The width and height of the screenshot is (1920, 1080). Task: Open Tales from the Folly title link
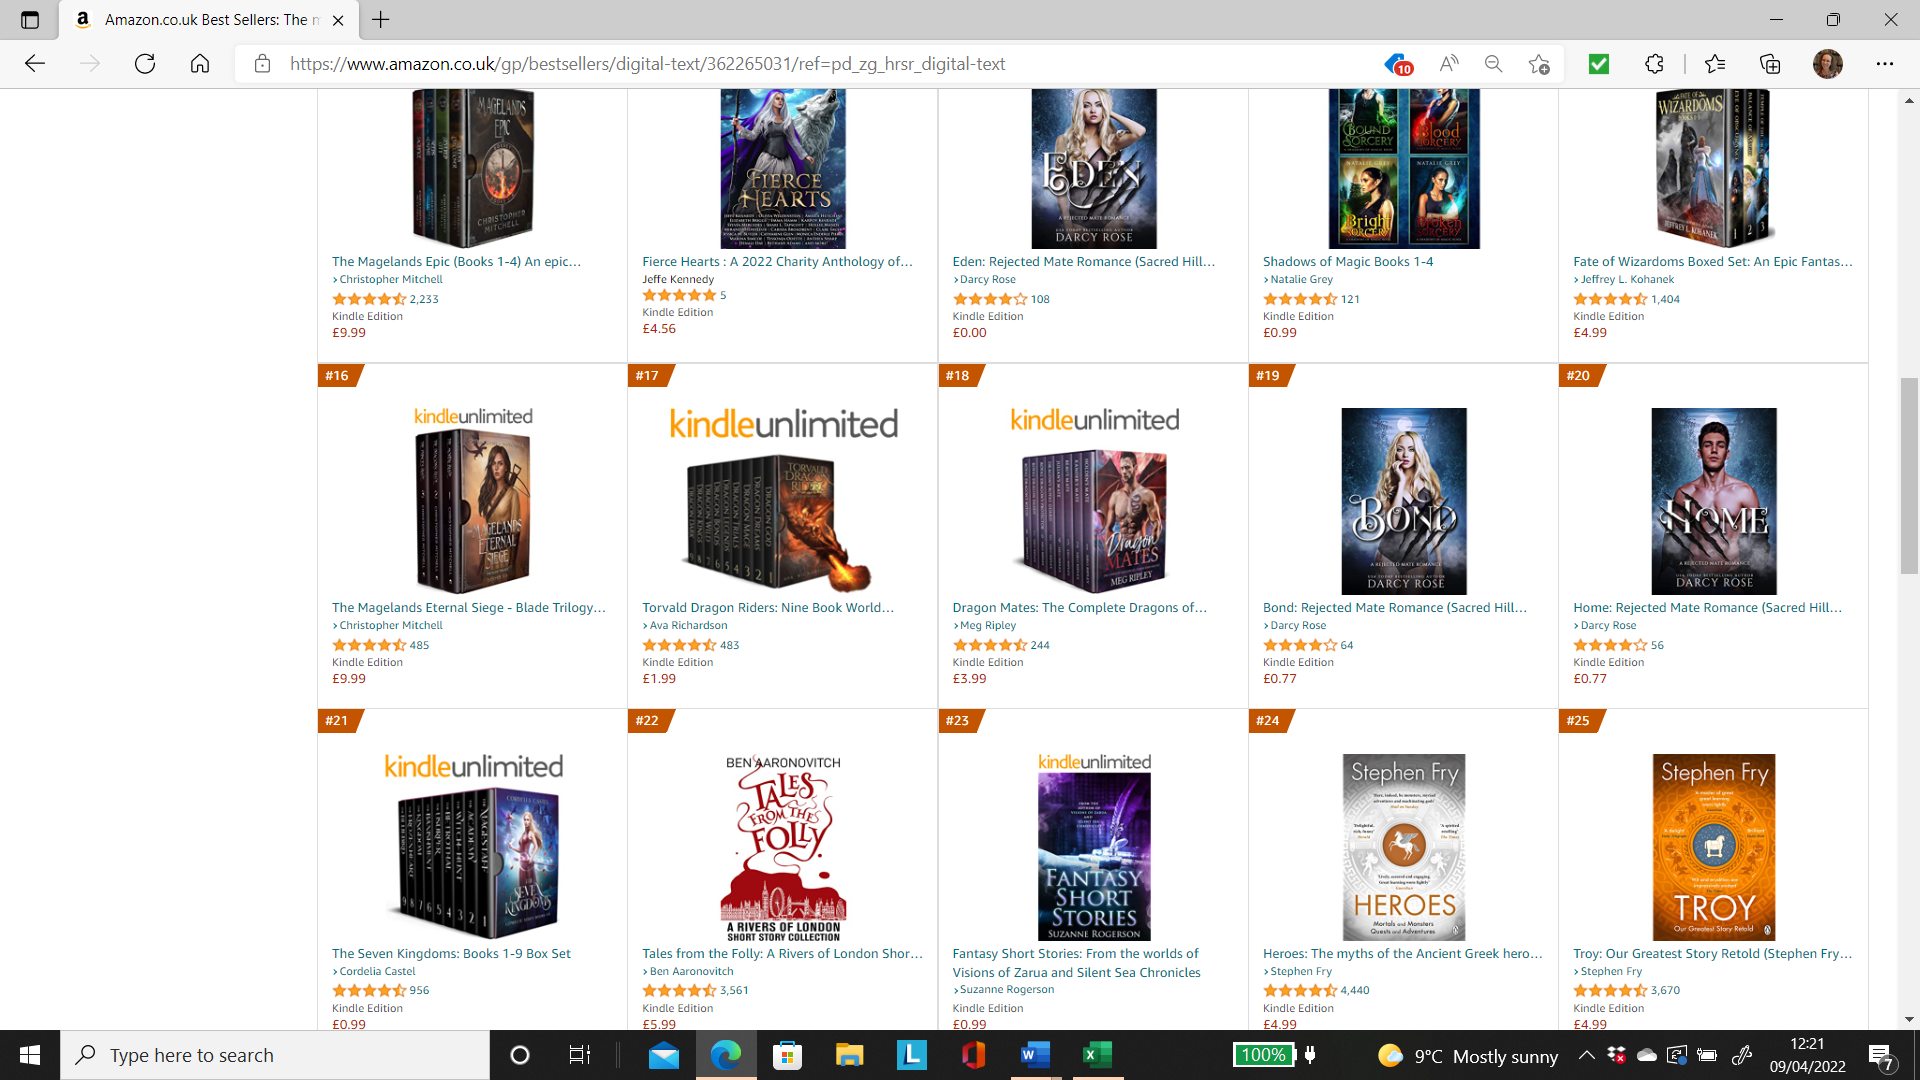(x=782, y=954)
